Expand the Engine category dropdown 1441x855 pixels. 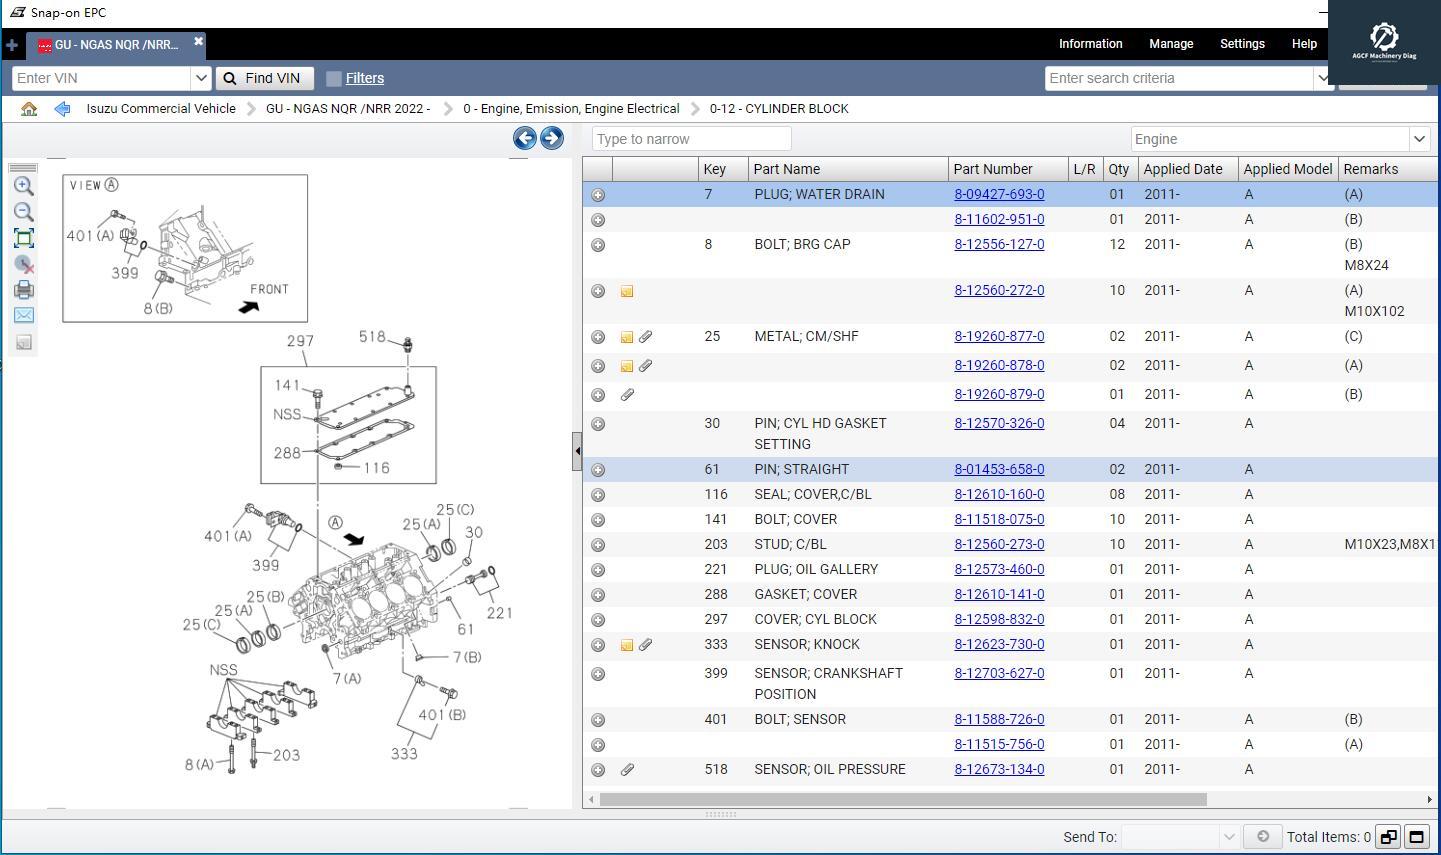point(1418,139)
